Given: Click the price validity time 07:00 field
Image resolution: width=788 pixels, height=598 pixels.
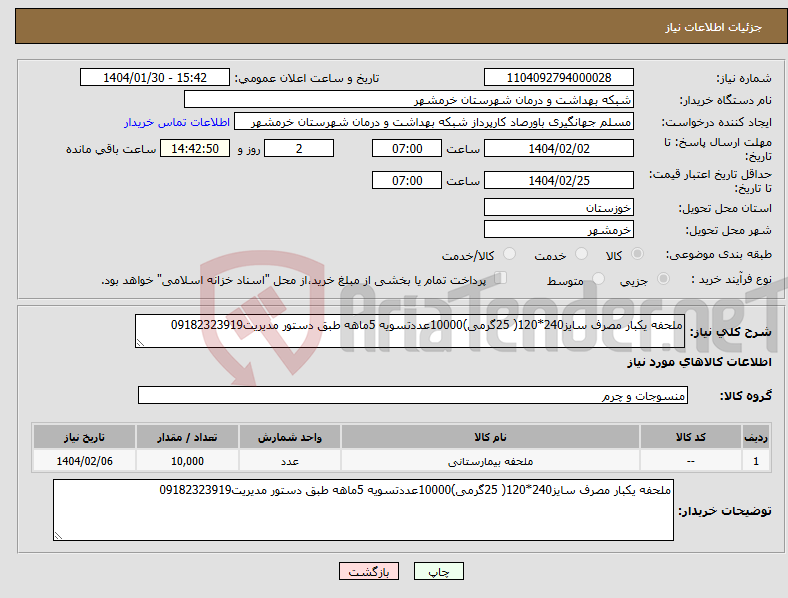Looking at the screenshot, I should (407, 180).
